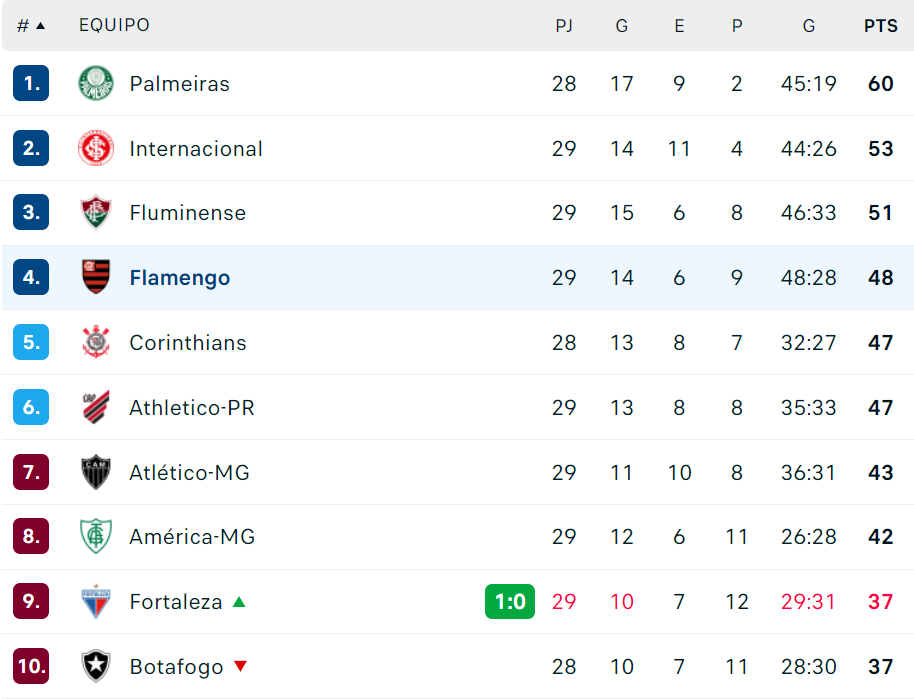Screen dimensions: 914x699
Task: Click the Internacional club crest
Action: click(x=96, y=148)
